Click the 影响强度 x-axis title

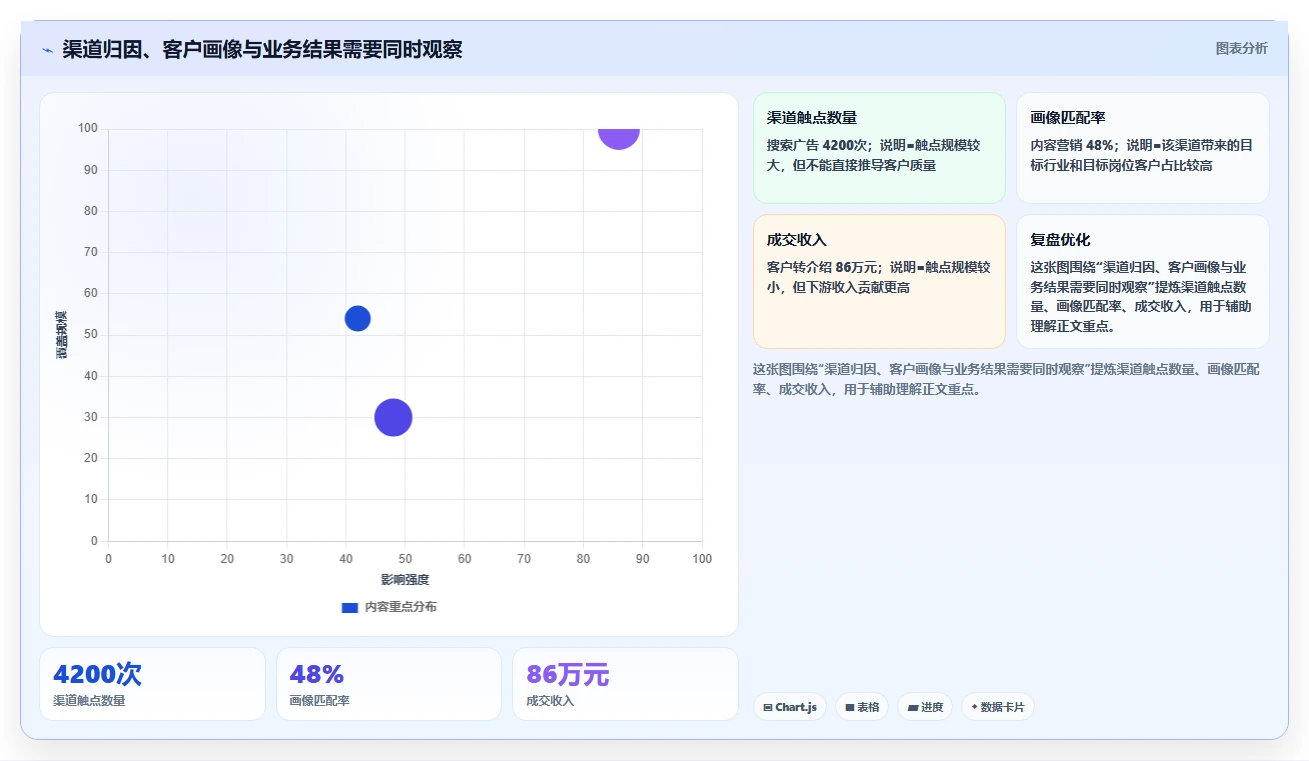(405, 580)
